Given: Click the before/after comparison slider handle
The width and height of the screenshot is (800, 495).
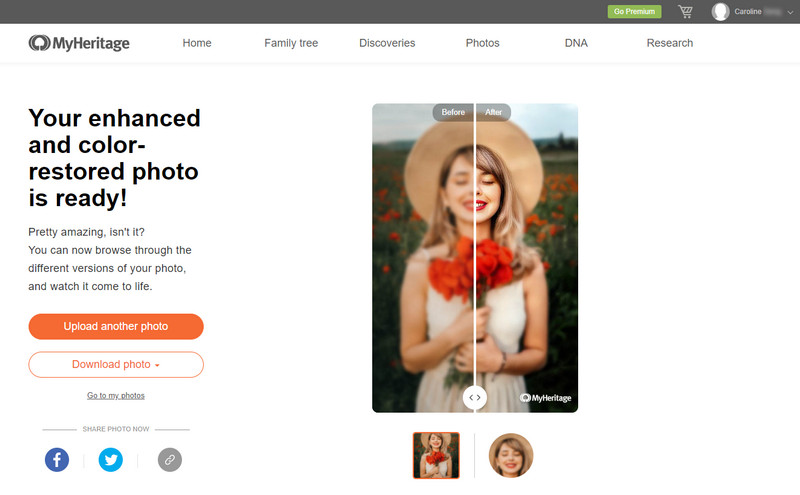Looking at the screenshot, I should (x=475, y=398).
